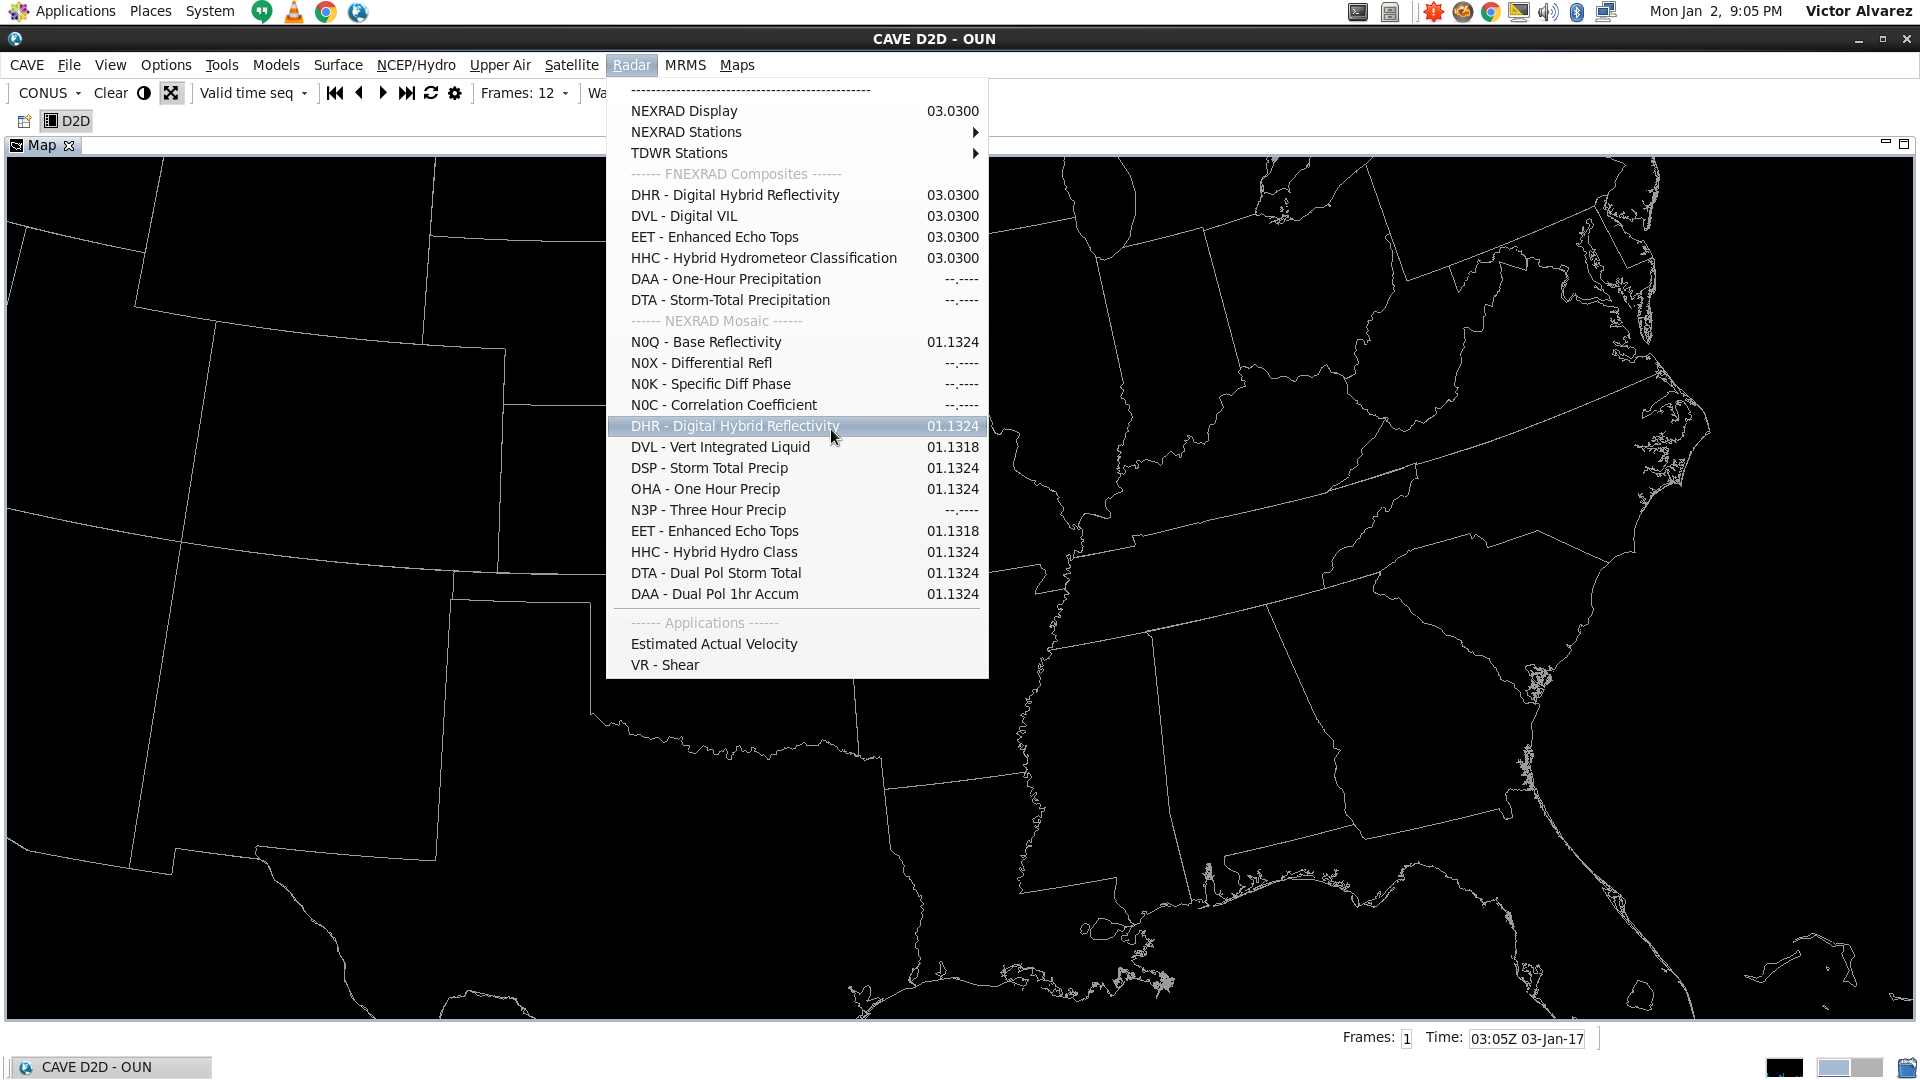Jump to the last frame
1920x1080 pixels.
(x=406, y=93)
